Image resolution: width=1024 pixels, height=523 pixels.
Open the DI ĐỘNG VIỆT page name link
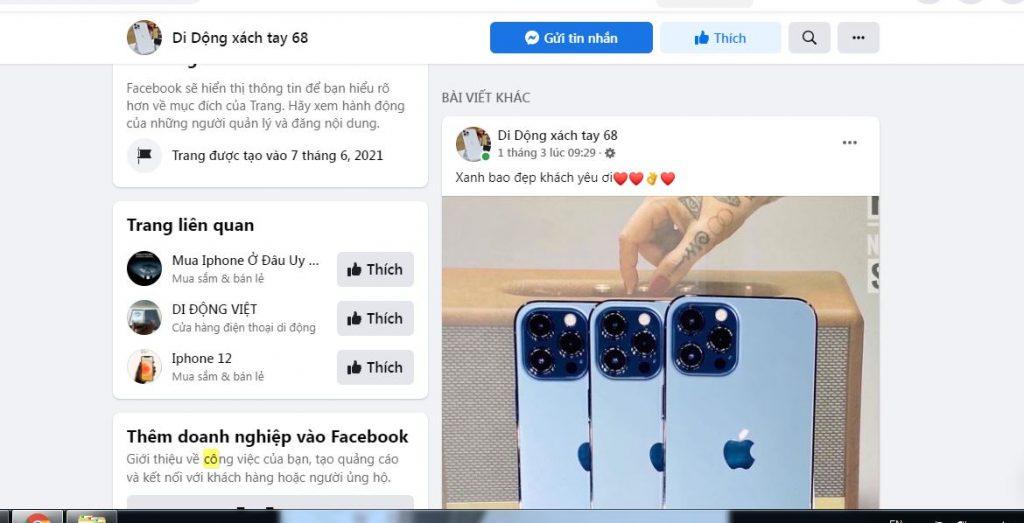[x=214, y=309]
